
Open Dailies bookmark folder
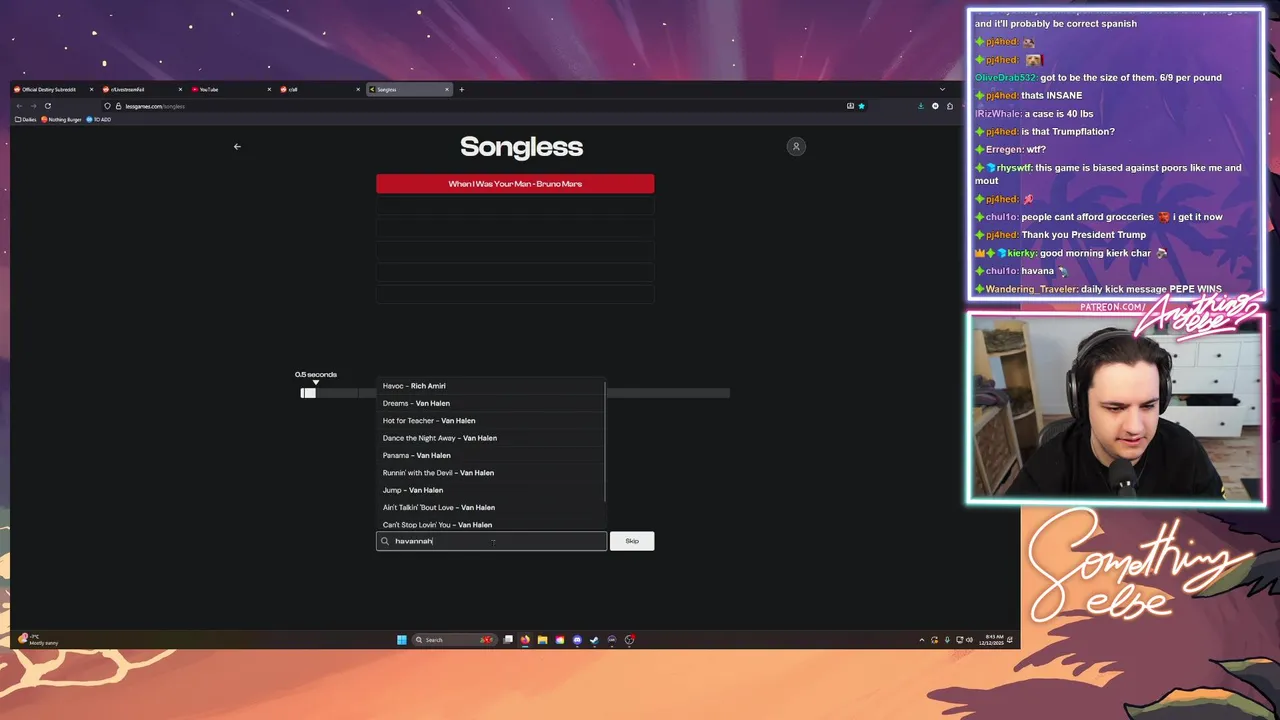coord(26,120)
